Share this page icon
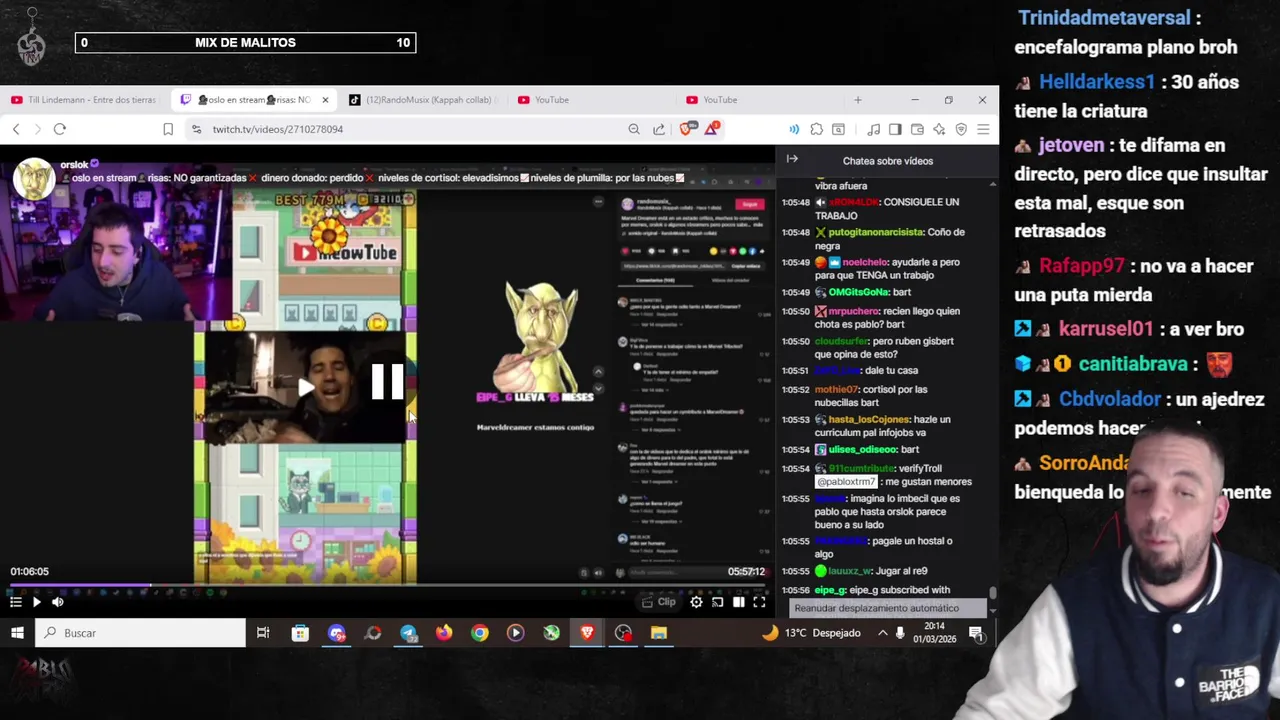 [x=659, y=129]
